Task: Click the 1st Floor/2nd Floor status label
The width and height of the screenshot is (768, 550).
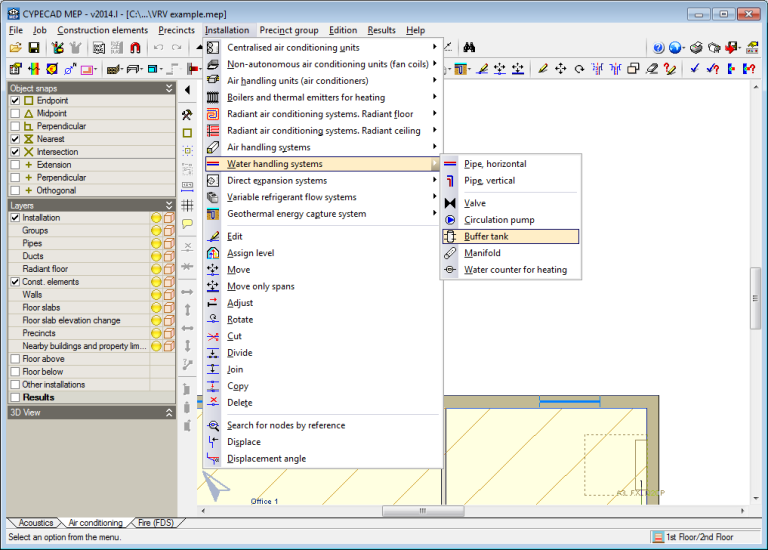Action: [x=699, y=537]
